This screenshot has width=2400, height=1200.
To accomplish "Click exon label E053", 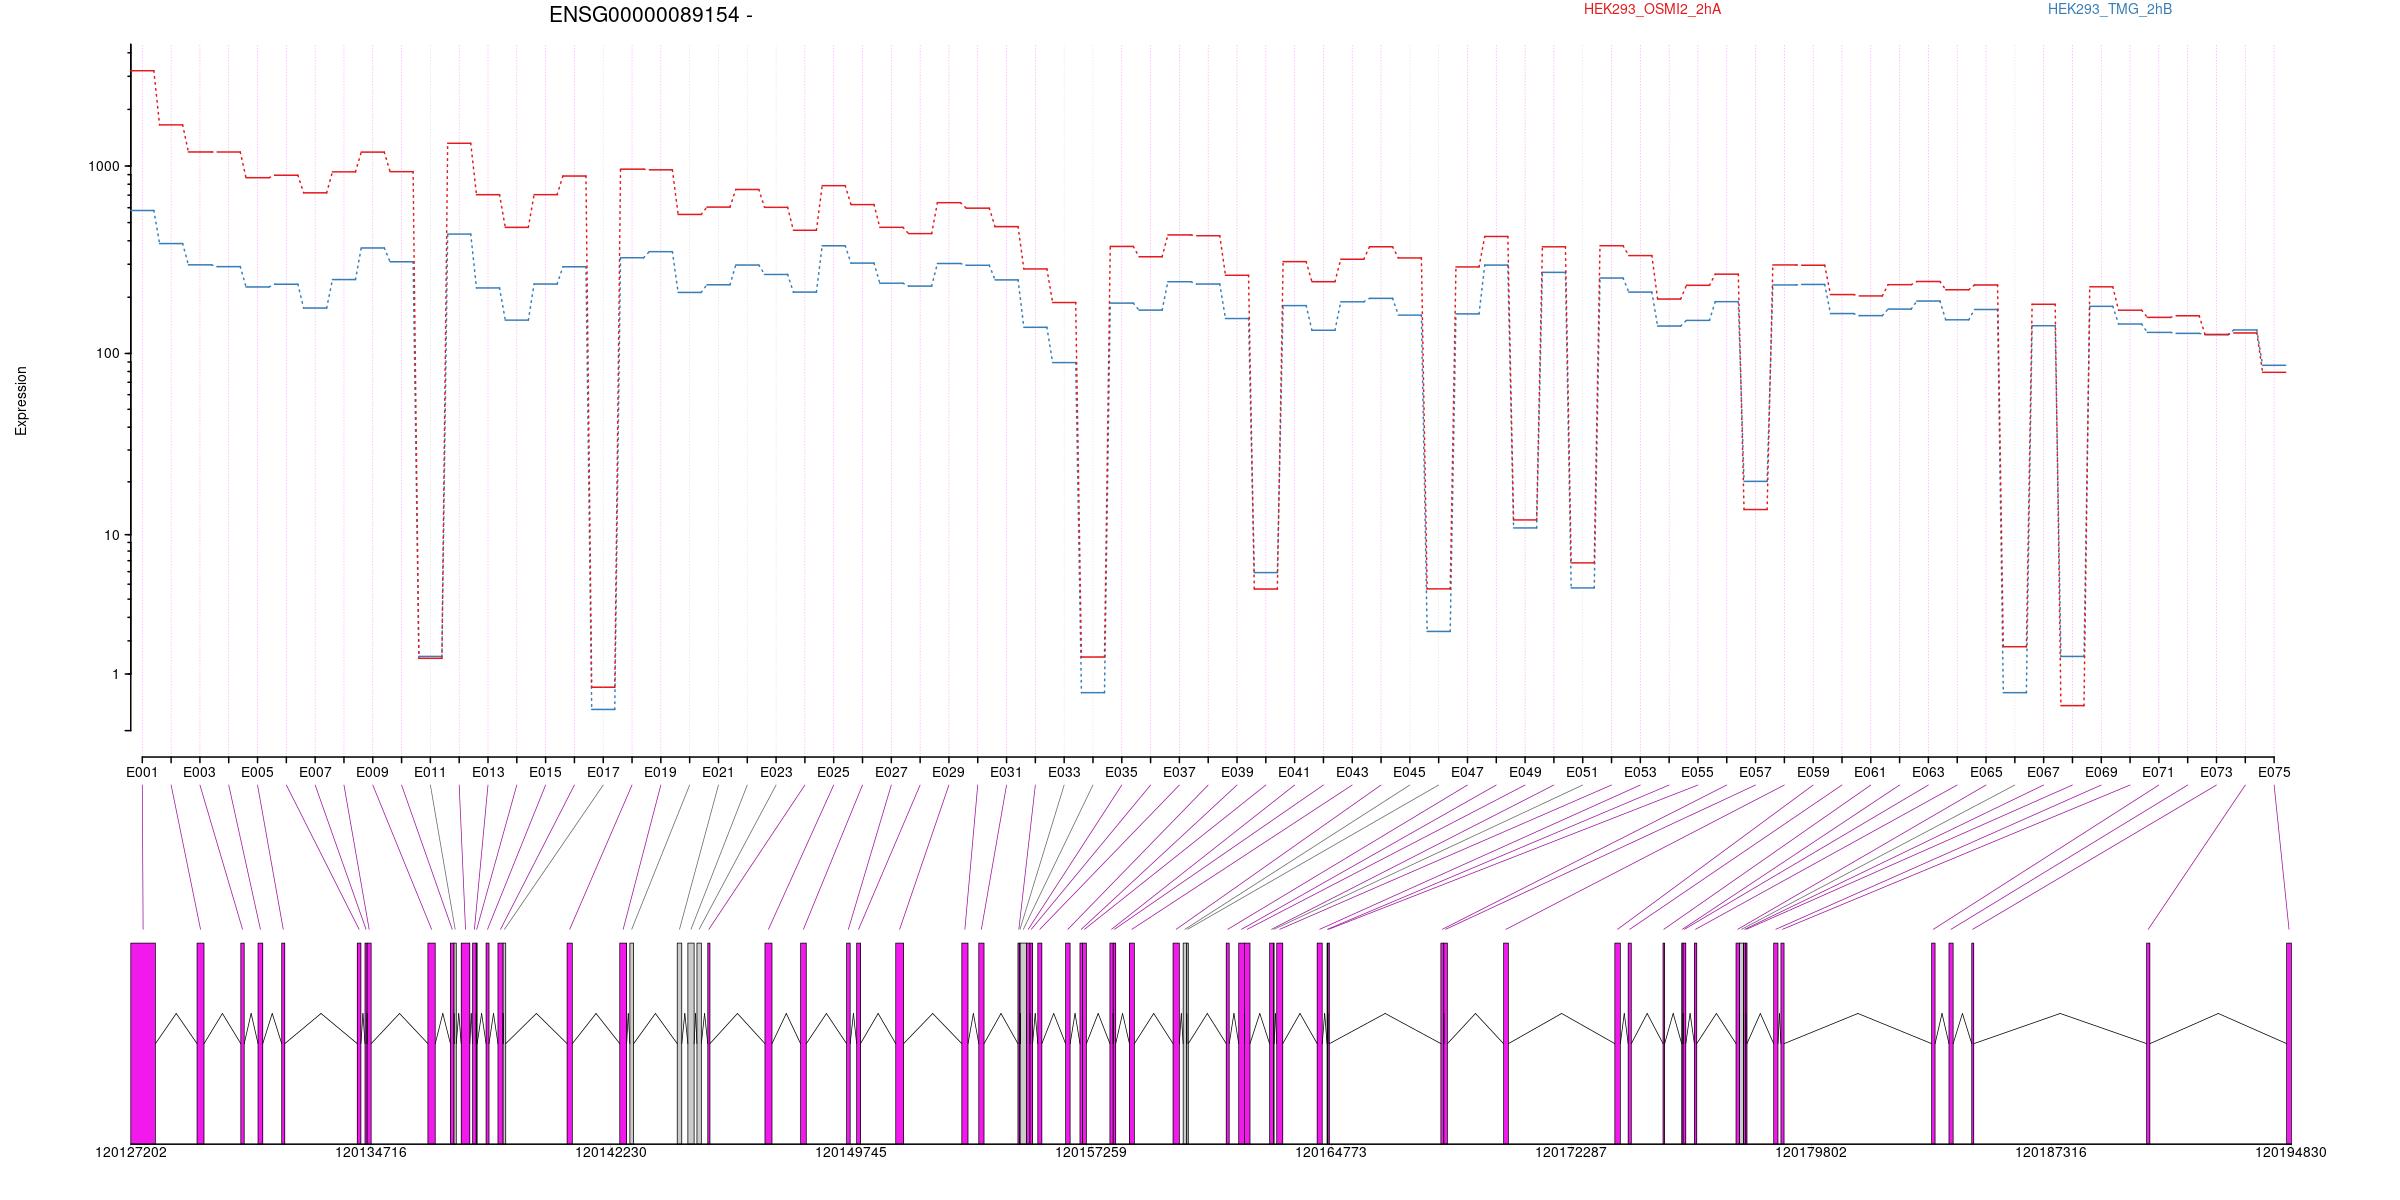I will click(x=1640, y=772).
